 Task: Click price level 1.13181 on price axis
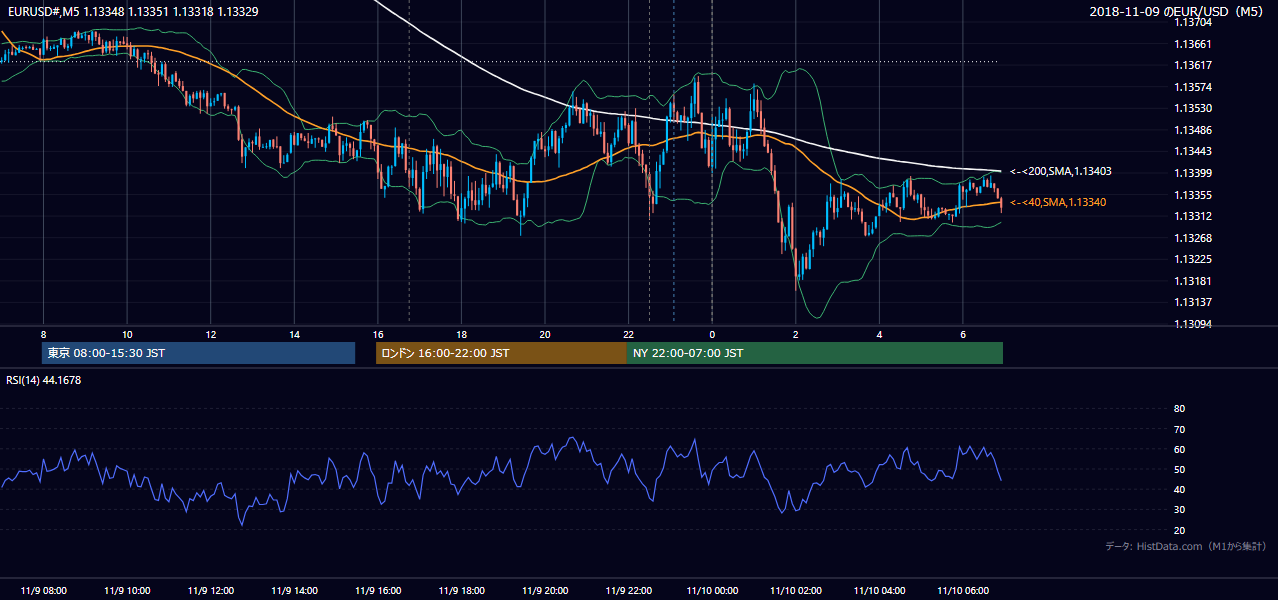coord(1192,282)
